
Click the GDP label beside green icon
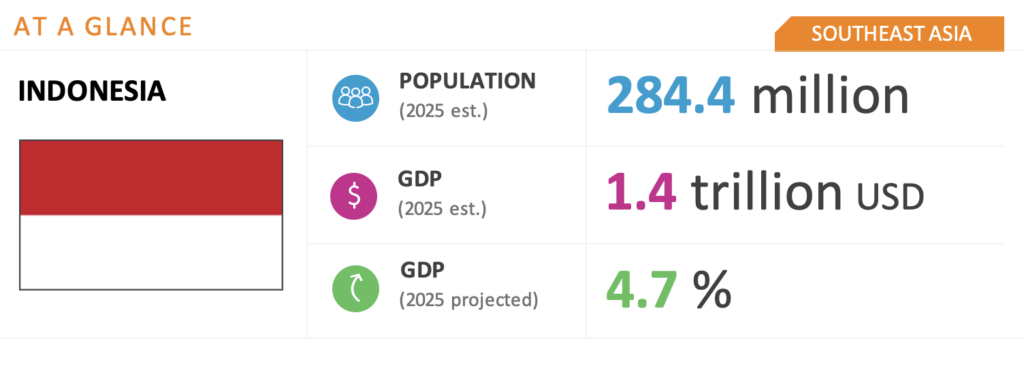422,270
